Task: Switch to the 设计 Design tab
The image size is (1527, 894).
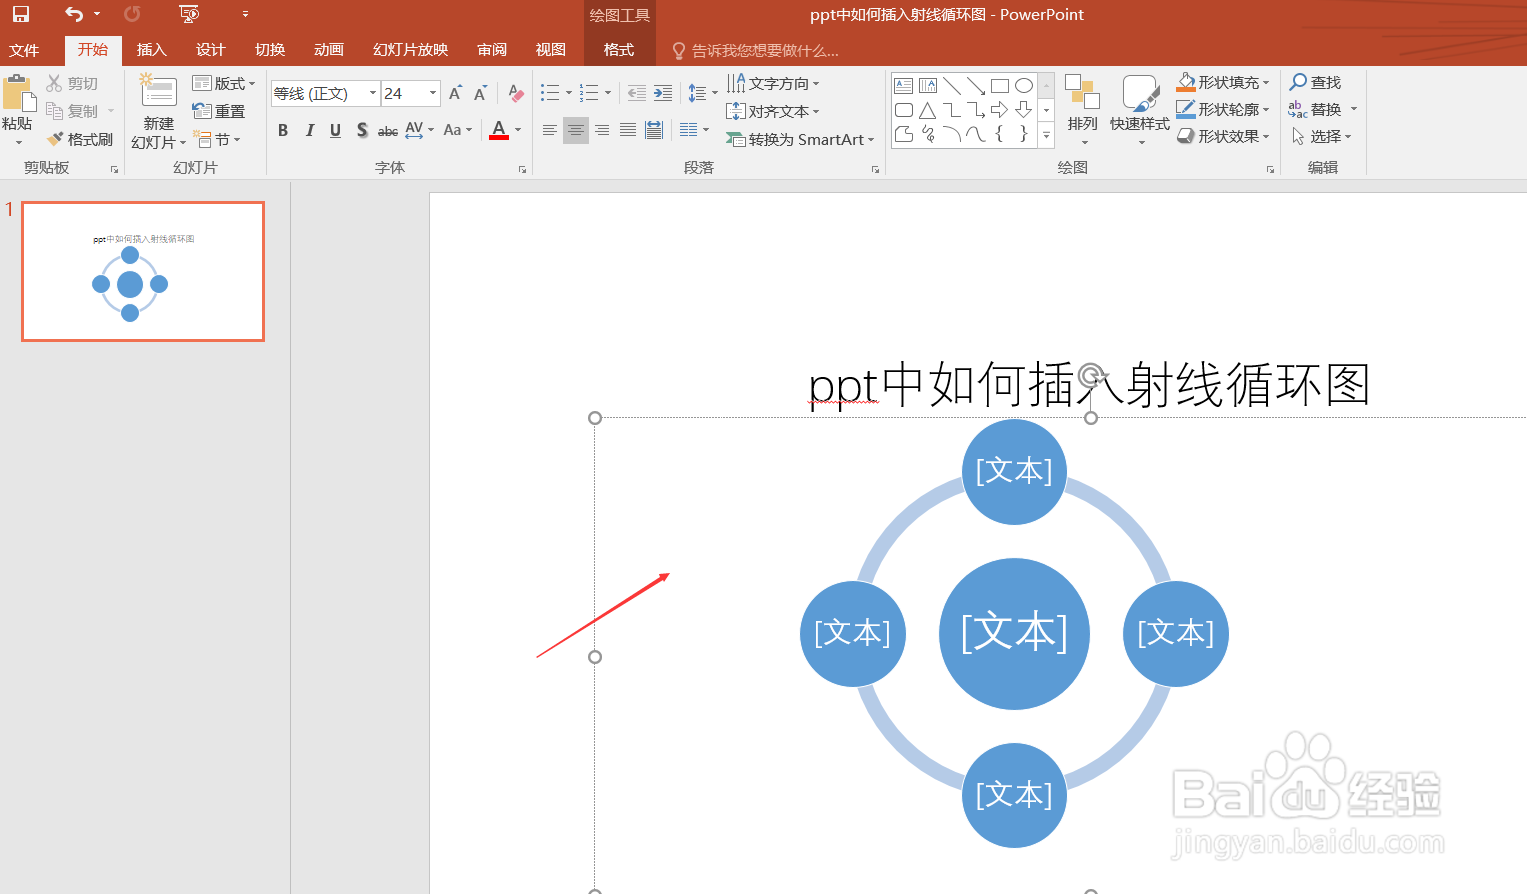Action: [211, 50]
